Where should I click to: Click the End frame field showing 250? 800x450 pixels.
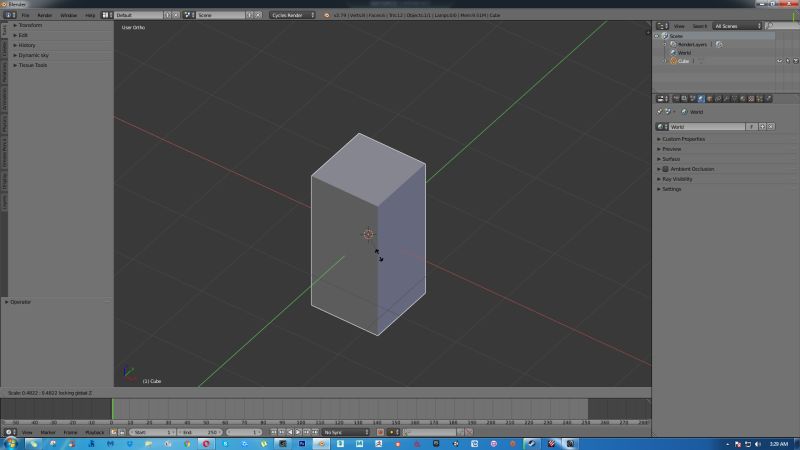click(x=199, y=432)
